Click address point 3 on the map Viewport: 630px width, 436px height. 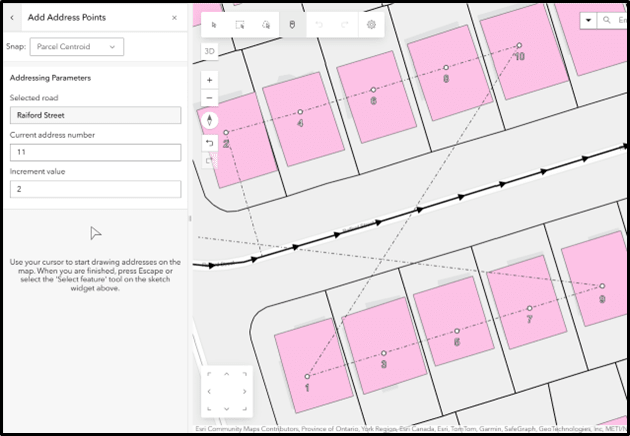(384, 353)
